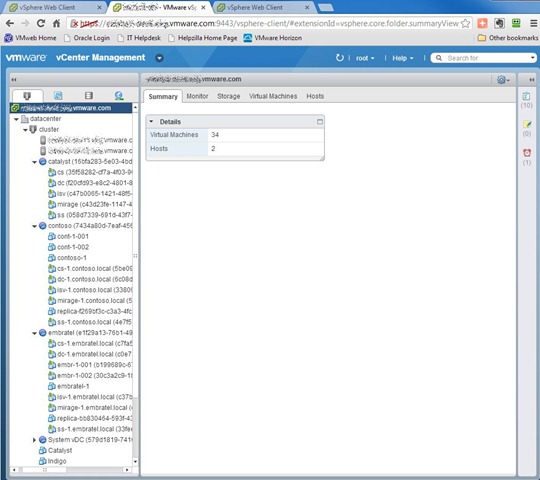Switch to the Monitor tab
The height and width of the screenshot is (480, 540).
(197, 96)
